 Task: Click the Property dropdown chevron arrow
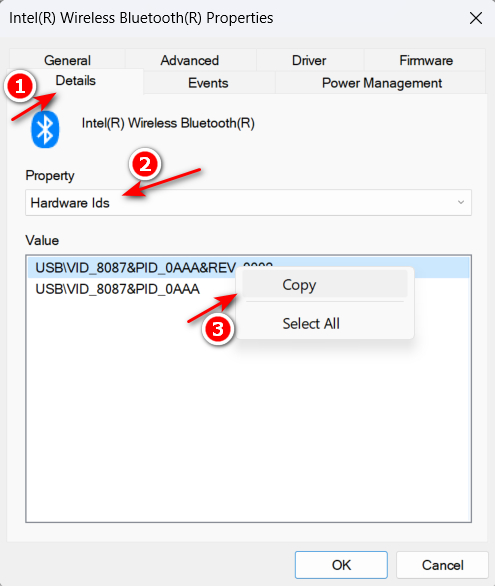(461, 202)
